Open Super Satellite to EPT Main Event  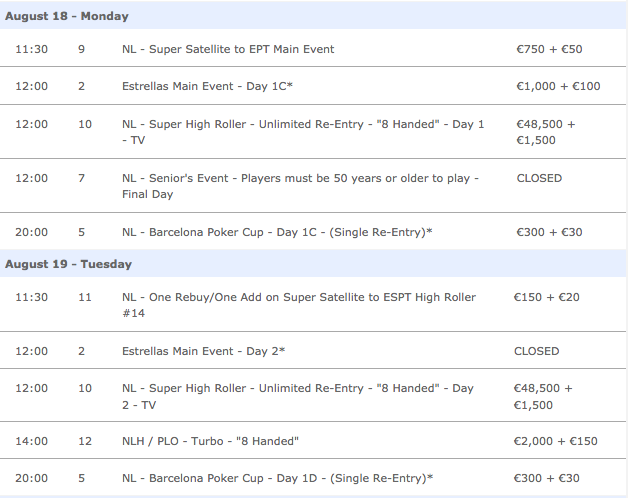tap(228, 49)
